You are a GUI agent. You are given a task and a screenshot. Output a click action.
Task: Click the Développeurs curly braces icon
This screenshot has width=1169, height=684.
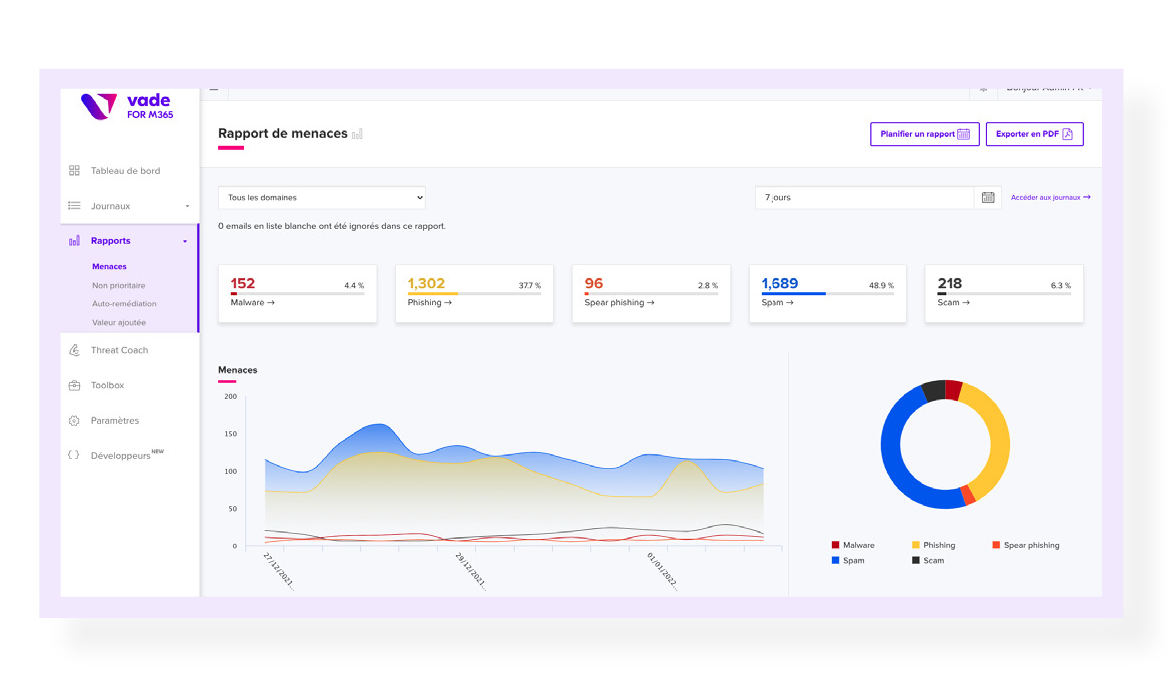[x=74, y=455]
